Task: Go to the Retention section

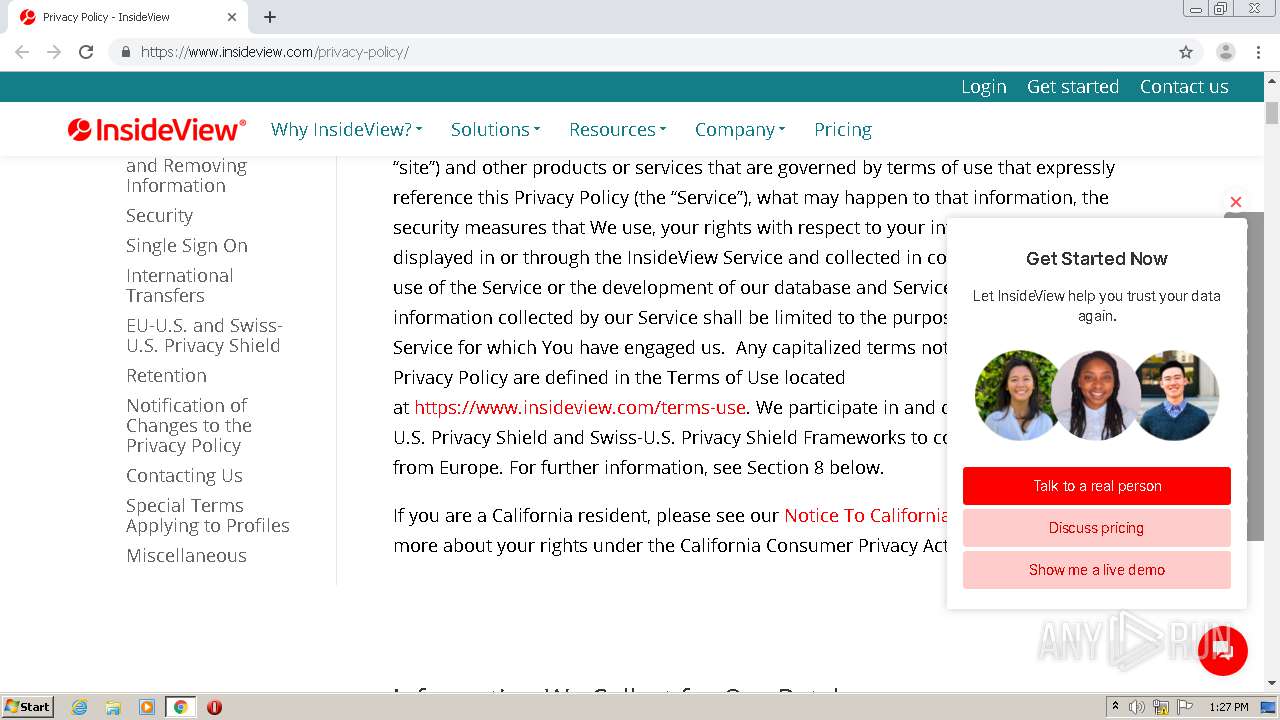Action: 166,375
